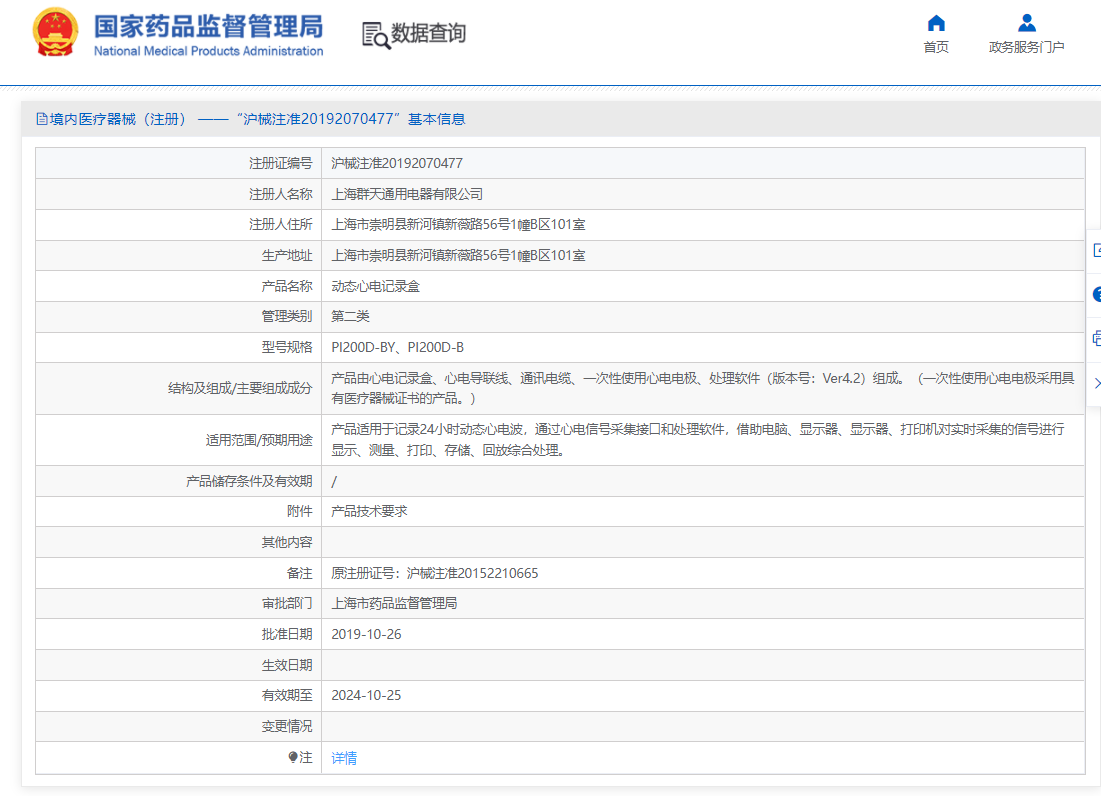Click the document icon before 境内医疗器械

click(x=41, y=119)
